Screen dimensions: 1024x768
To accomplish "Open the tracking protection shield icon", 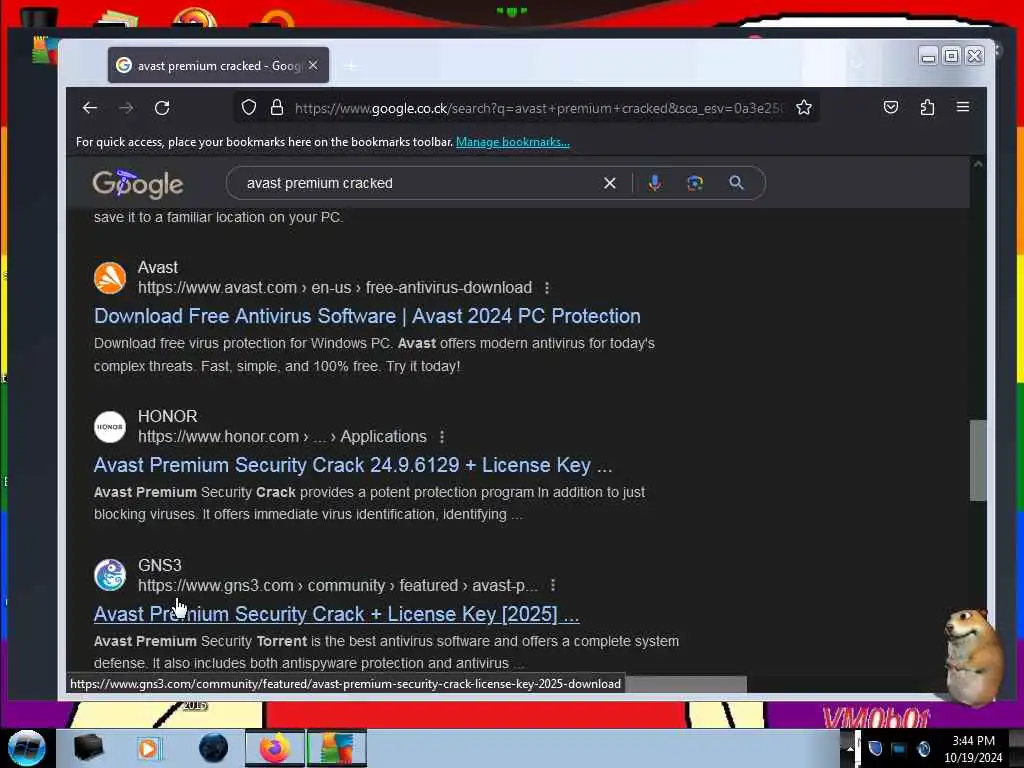I will click(249, 107).
